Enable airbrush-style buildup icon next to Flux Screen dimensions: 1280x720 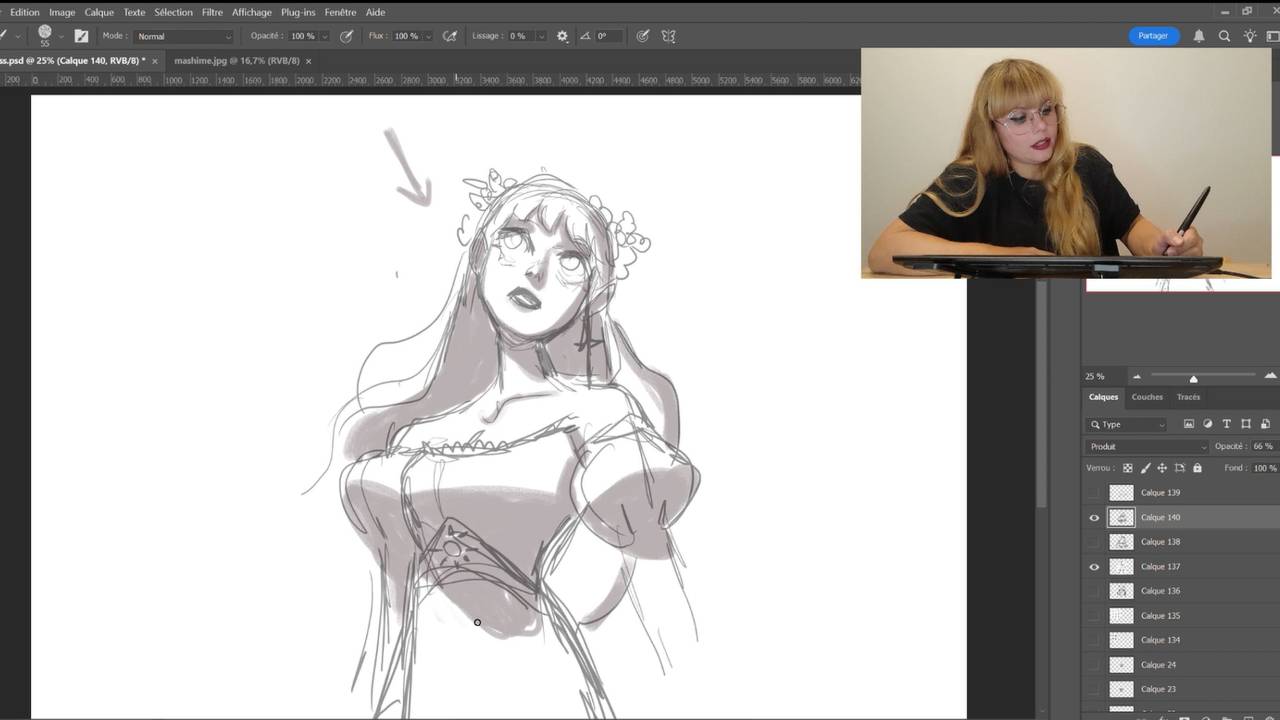pos(450,36)
